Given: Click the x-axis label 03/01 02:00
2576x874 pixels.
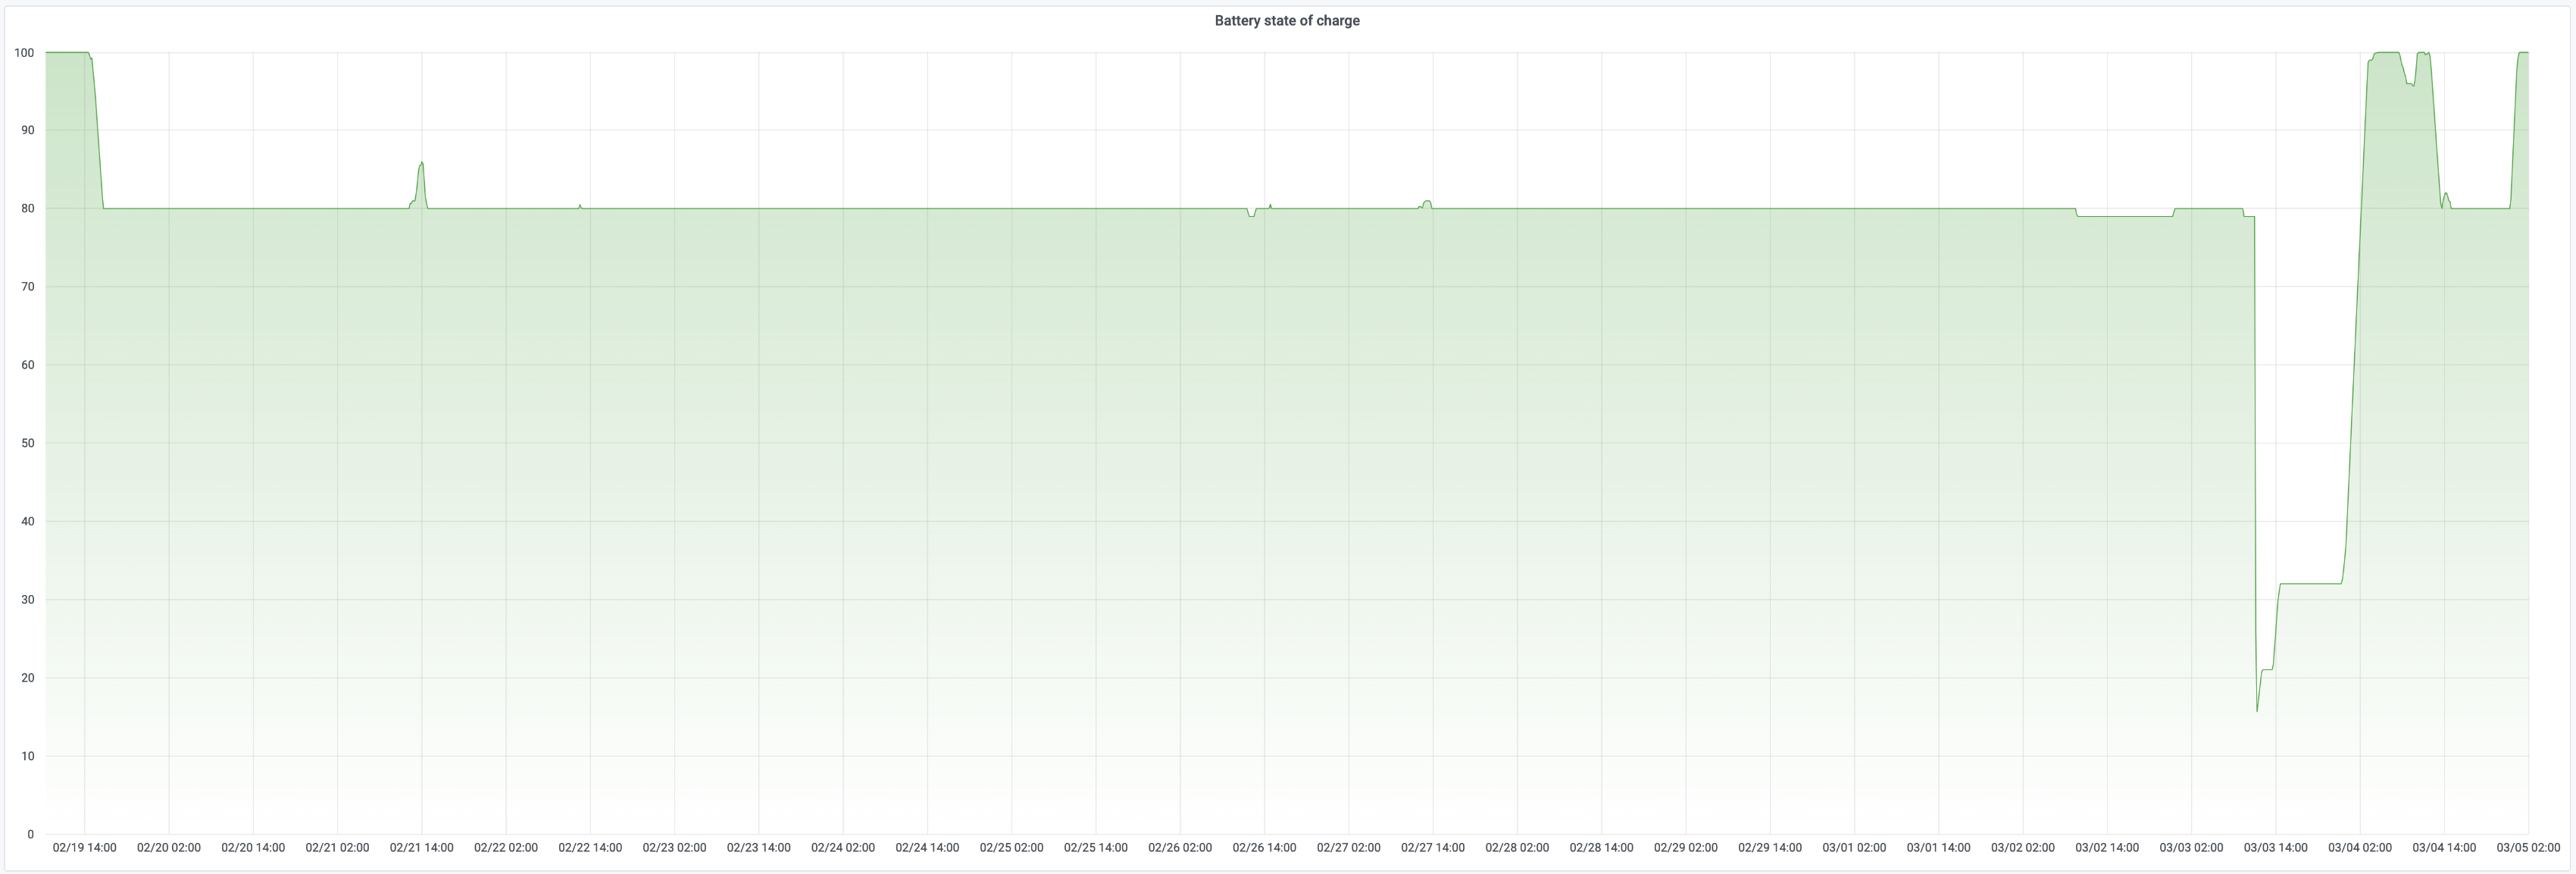Looking at the screenshot, I should (1854, 848).
